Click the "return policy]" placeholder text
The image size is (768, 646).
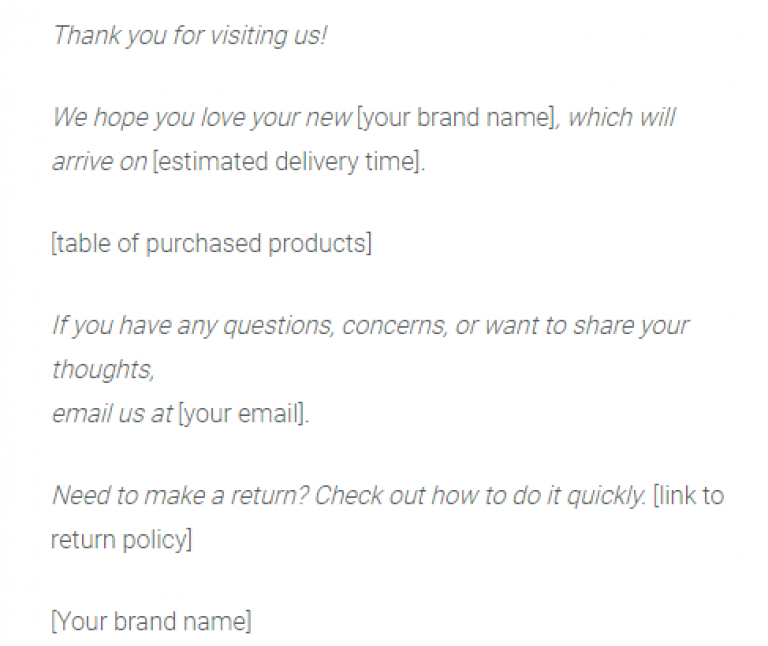click(121, 539)
